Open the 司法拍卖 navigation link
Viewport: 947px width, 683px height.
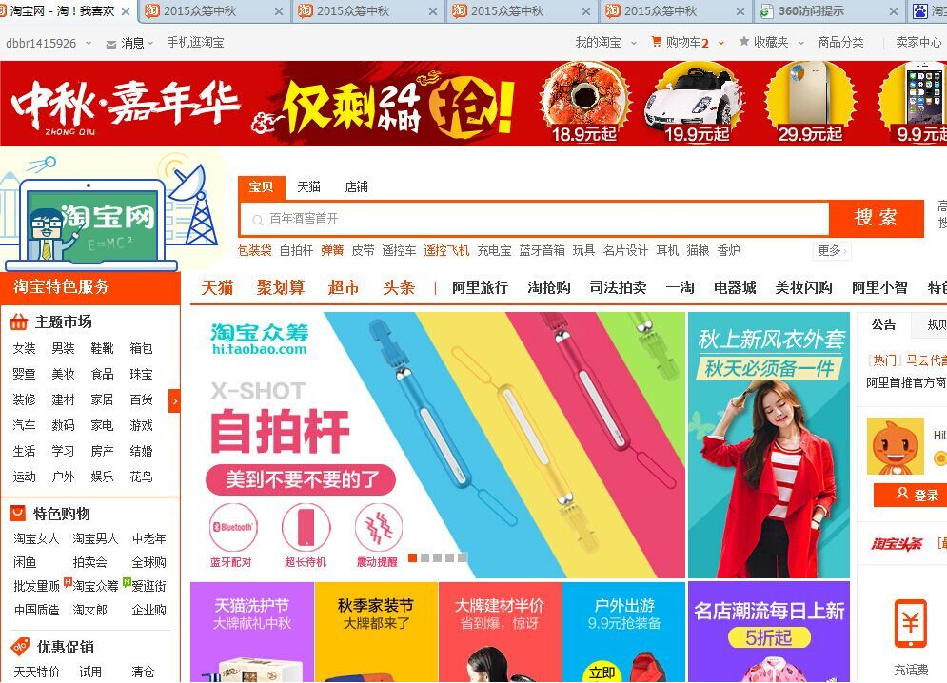(x=618, y=288)
